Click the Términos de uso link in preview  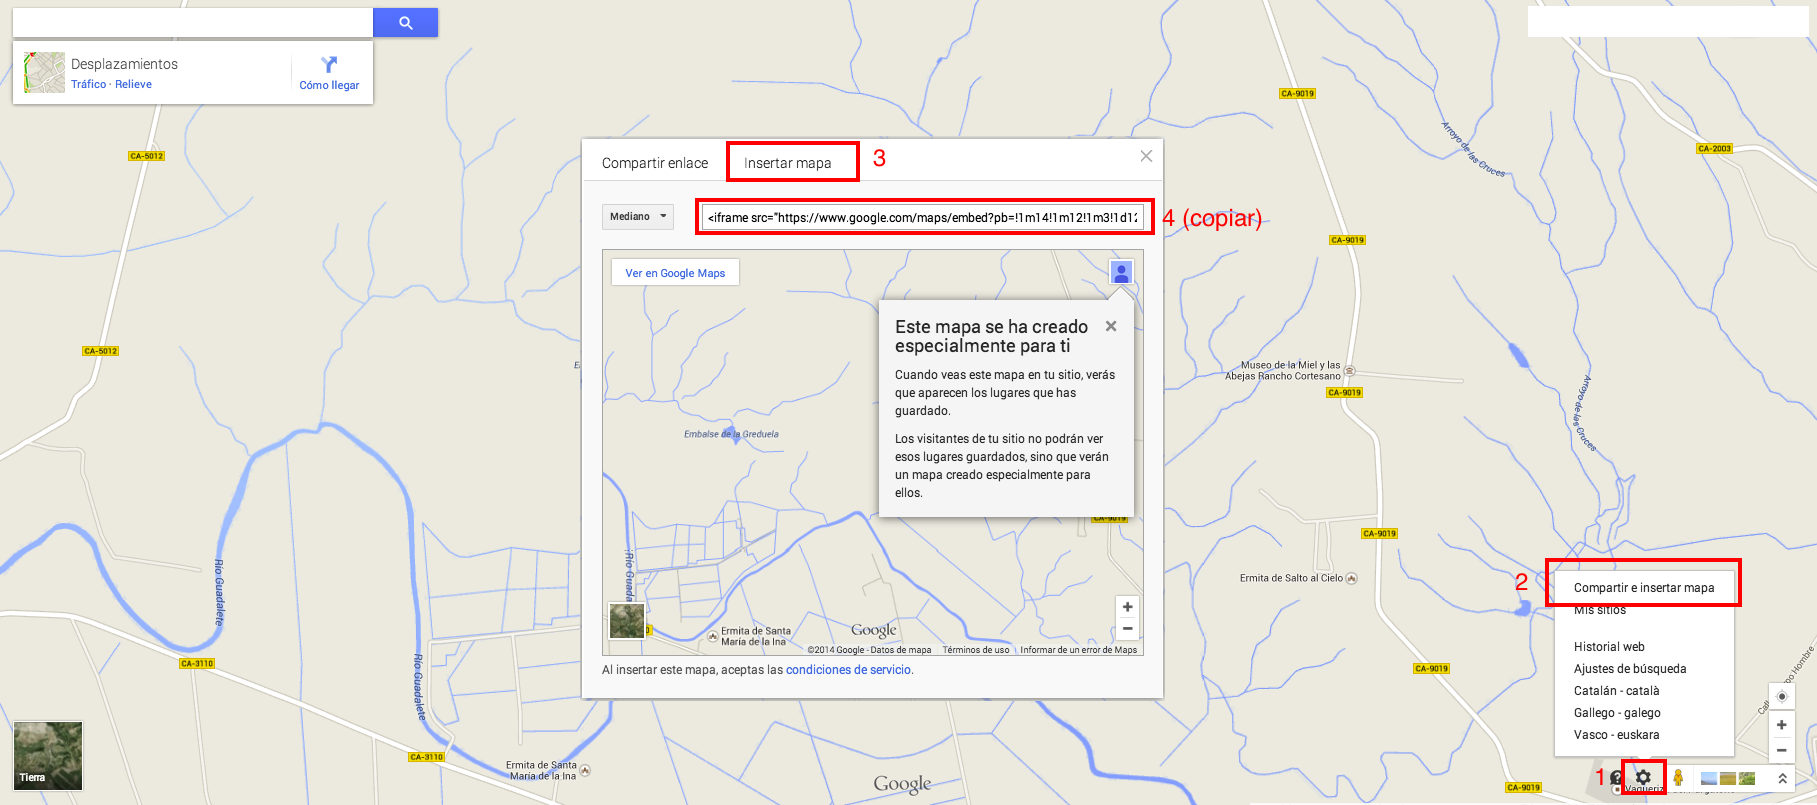975,650
